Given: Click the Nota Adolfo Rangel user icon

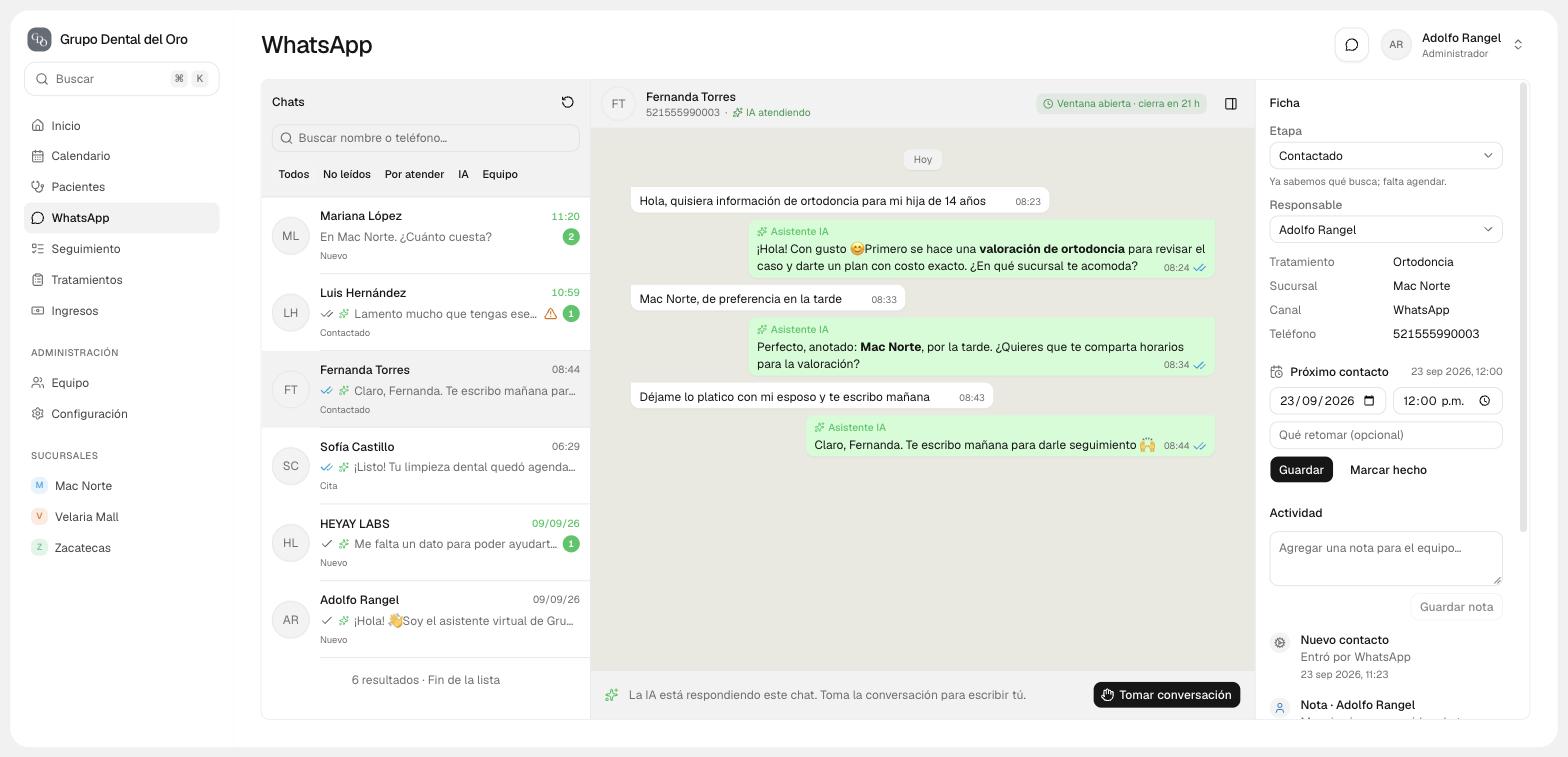Looking at the screenshot, I should (x=1279, y=708).
